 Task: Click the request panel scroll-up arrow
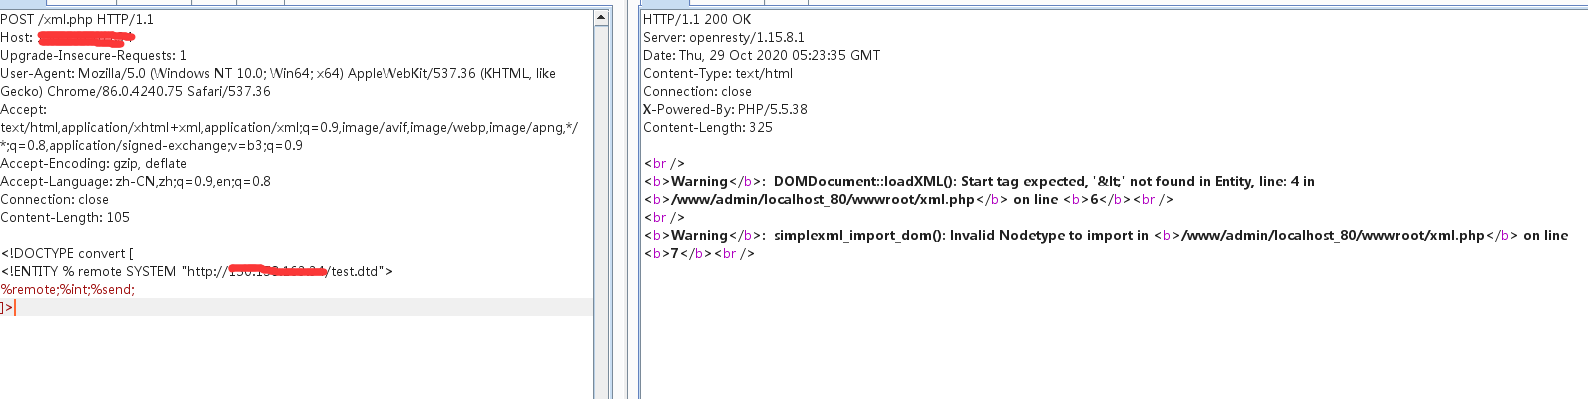point(601,18)
